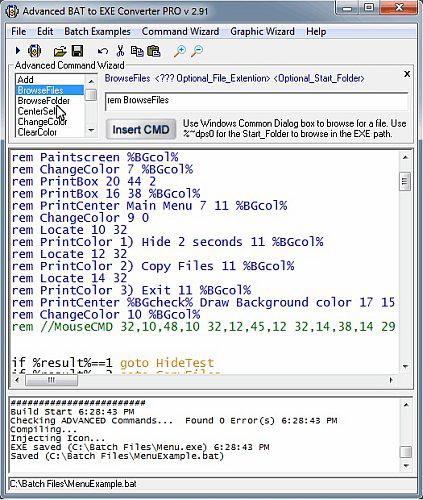Click the Copy icon in the toolbar
This screenshot has width=423, height=500.
[137, 51]
